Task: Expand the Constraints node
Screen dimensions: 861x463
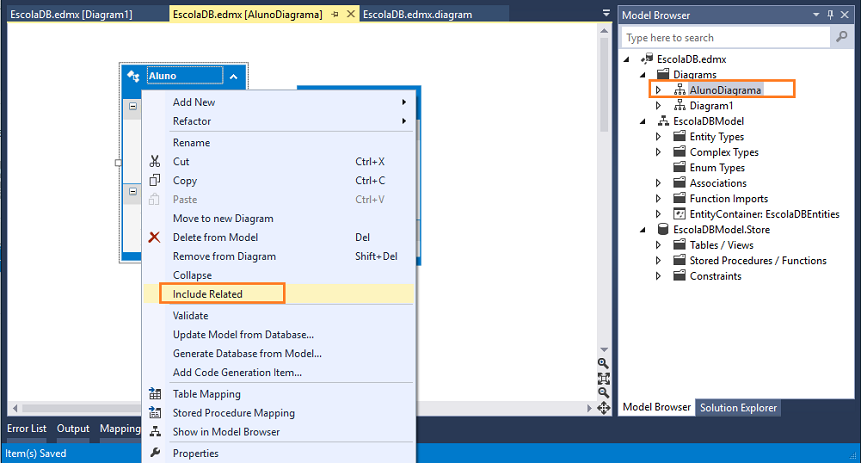Action: (658, 276)
